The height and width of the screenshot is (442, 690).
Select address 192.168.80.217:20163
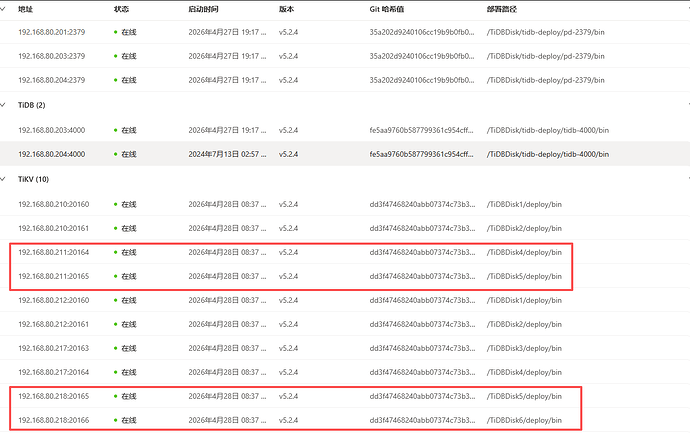click(x=53, y=348)
